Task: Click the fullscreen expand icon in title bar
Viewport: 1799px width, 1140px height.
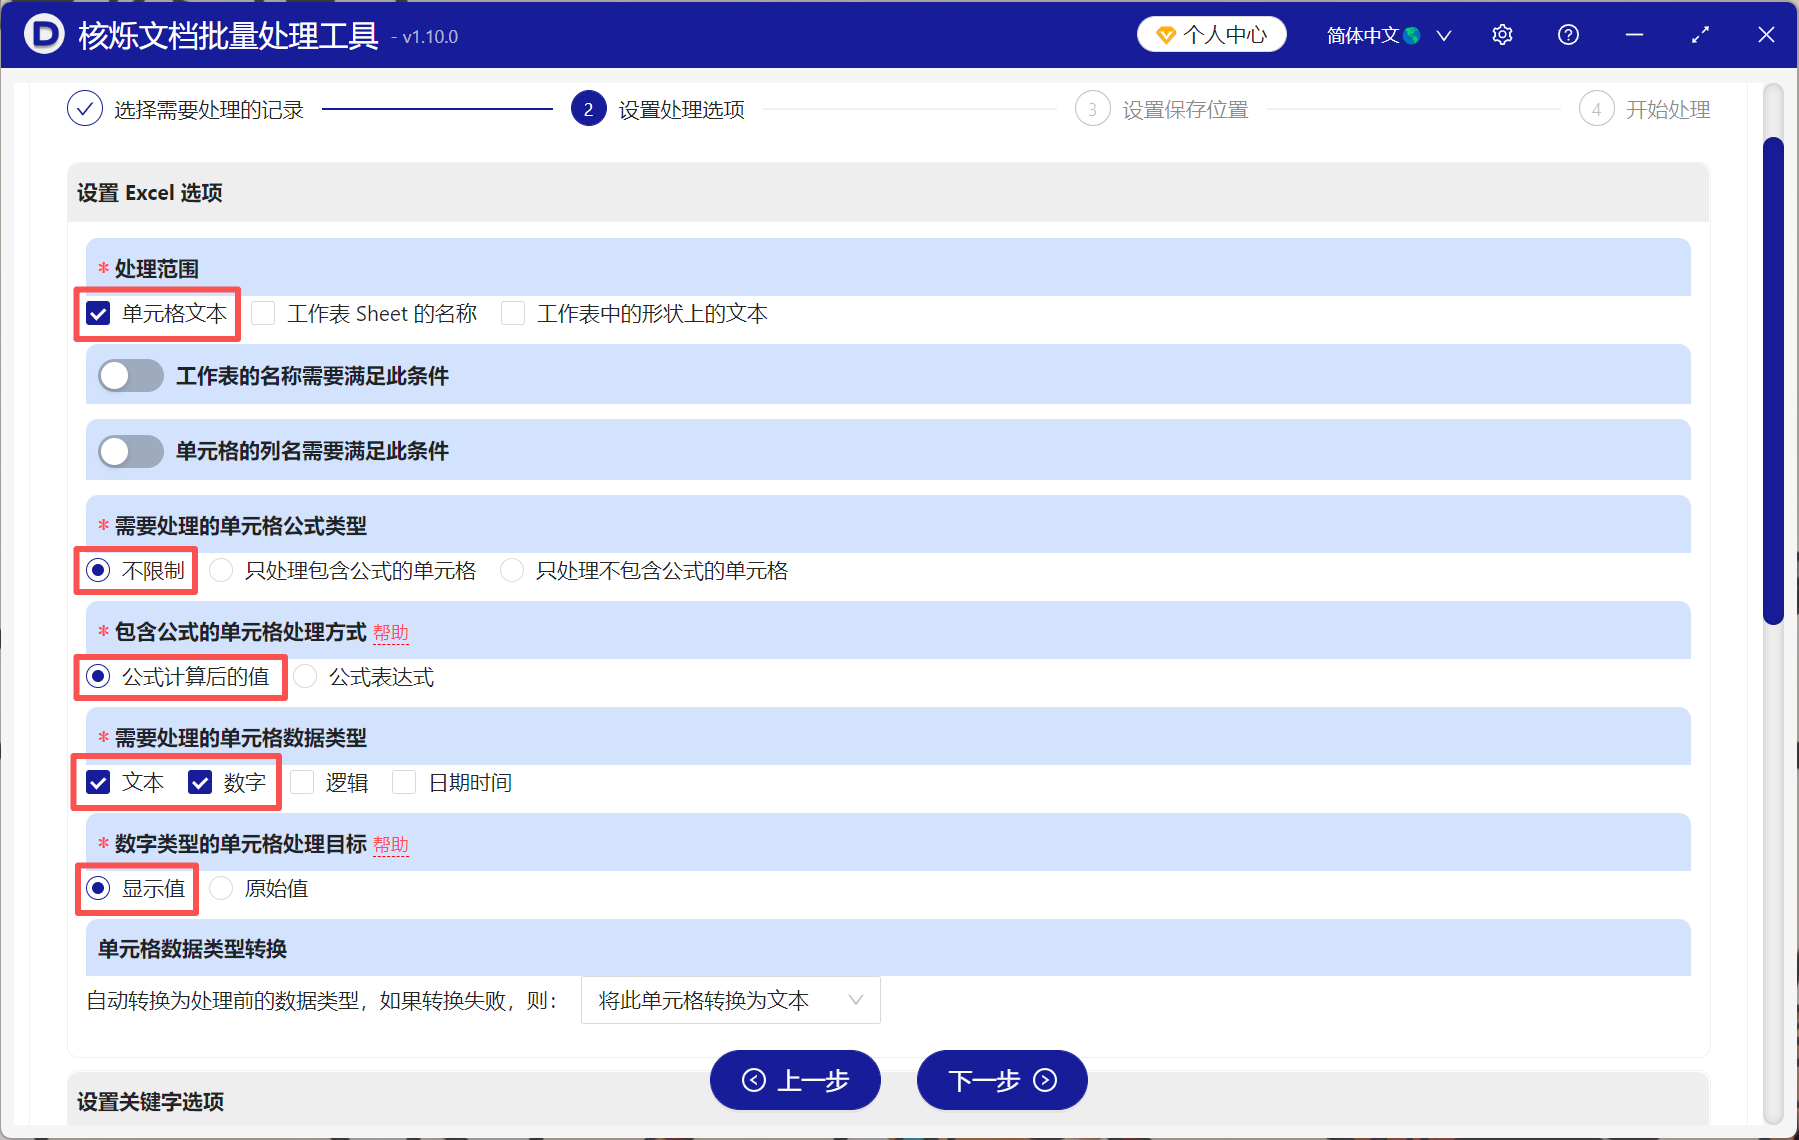Action: 1700,34
